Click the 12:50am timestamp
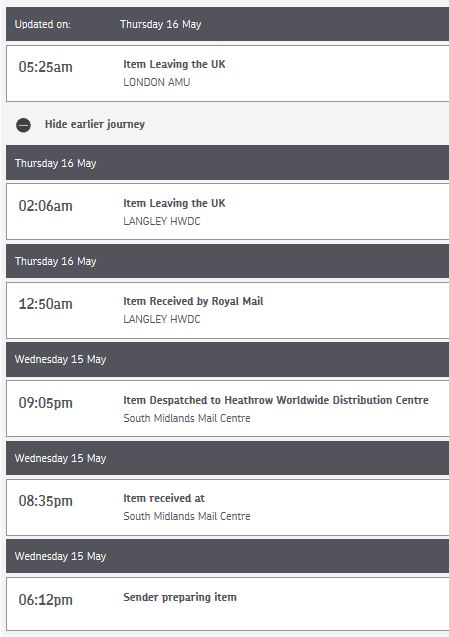The width and height of the screenshot is (449, 637). (x=46, y=304)
